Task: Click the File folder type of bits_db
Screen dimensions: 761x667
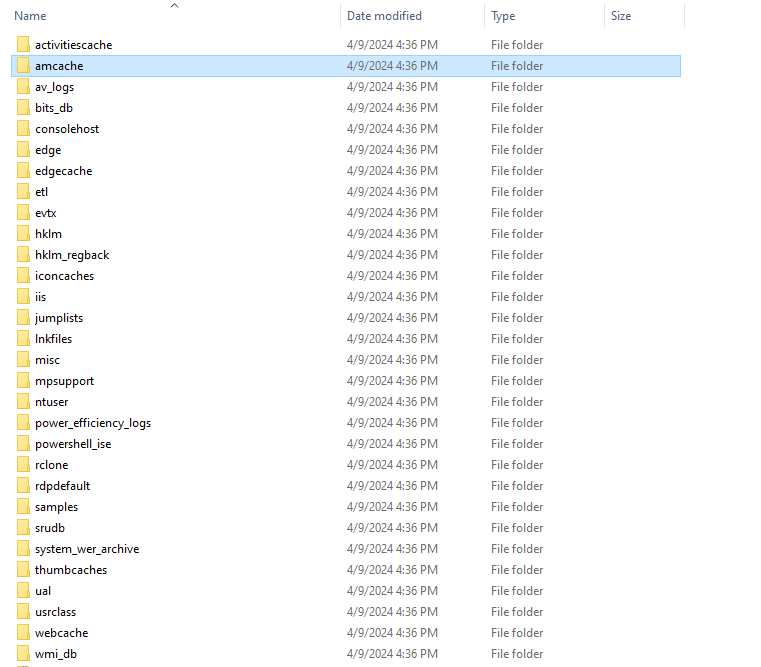Action: [517, 108]
